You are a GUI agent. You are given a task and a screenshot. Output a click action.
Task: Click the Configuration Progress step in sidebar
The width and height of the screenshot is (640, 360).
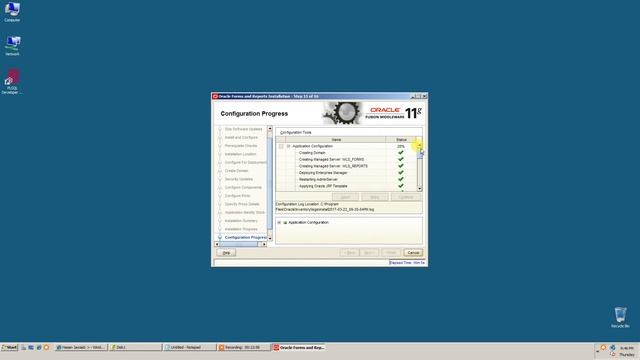pos(246,237)
